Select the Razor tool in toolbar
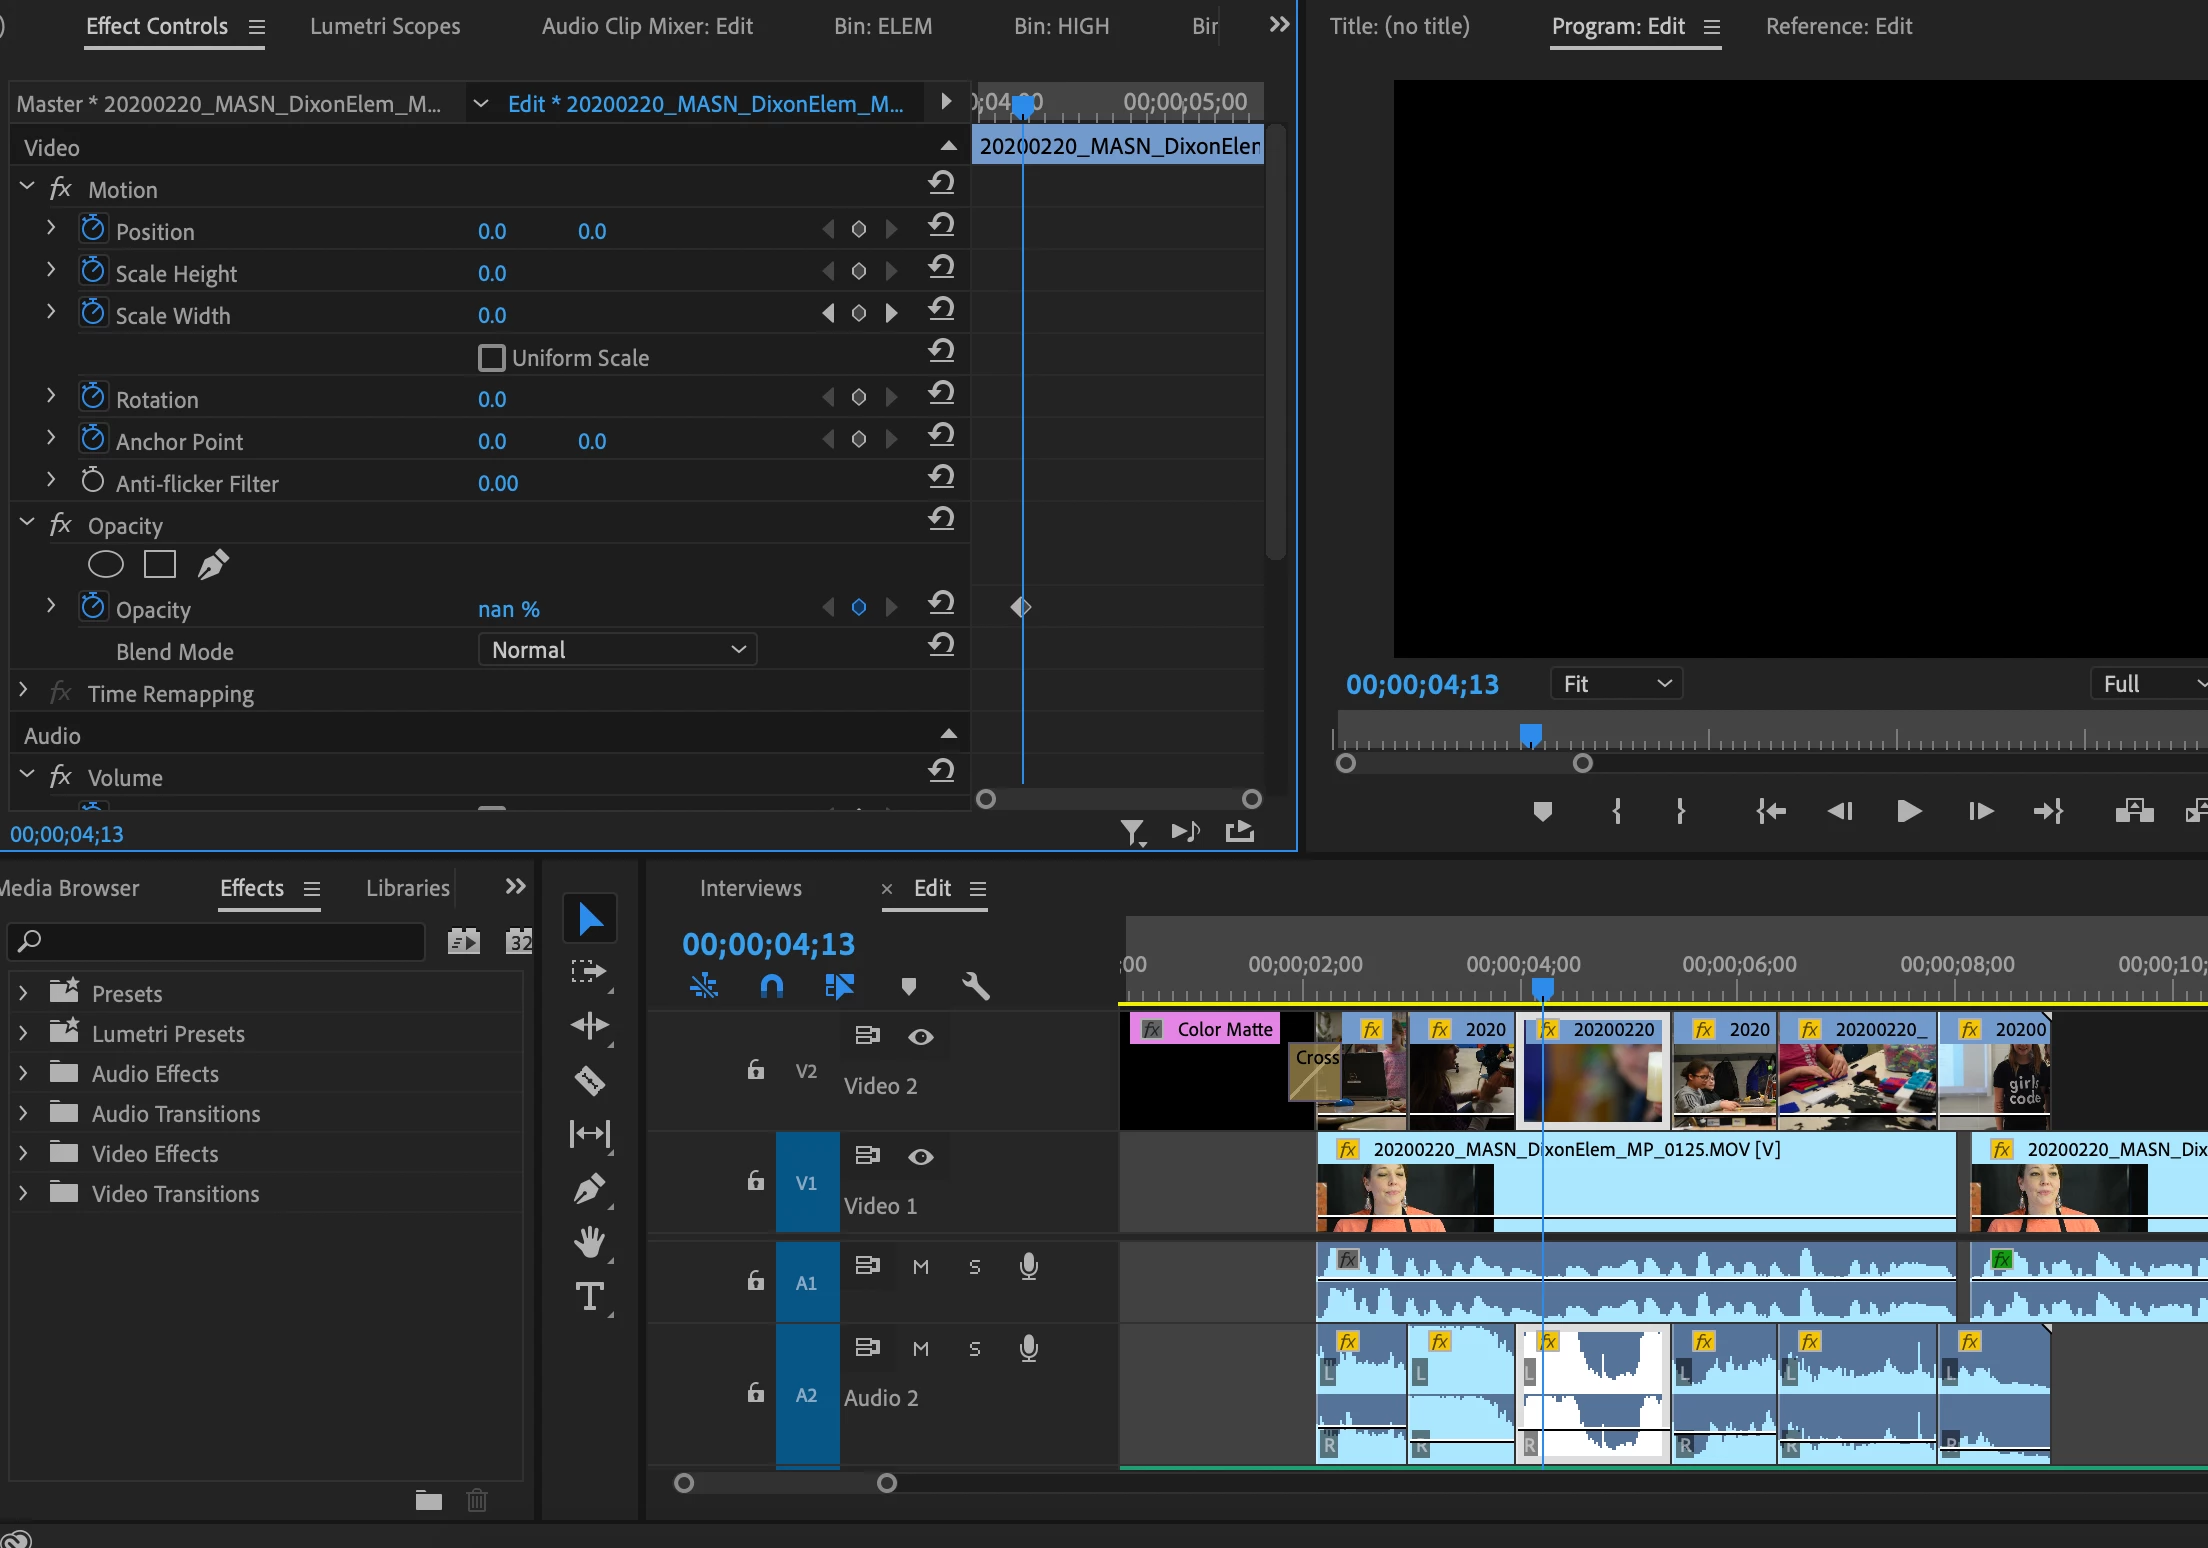The image size is (2208, 1548). click(x=589, y=1080)
